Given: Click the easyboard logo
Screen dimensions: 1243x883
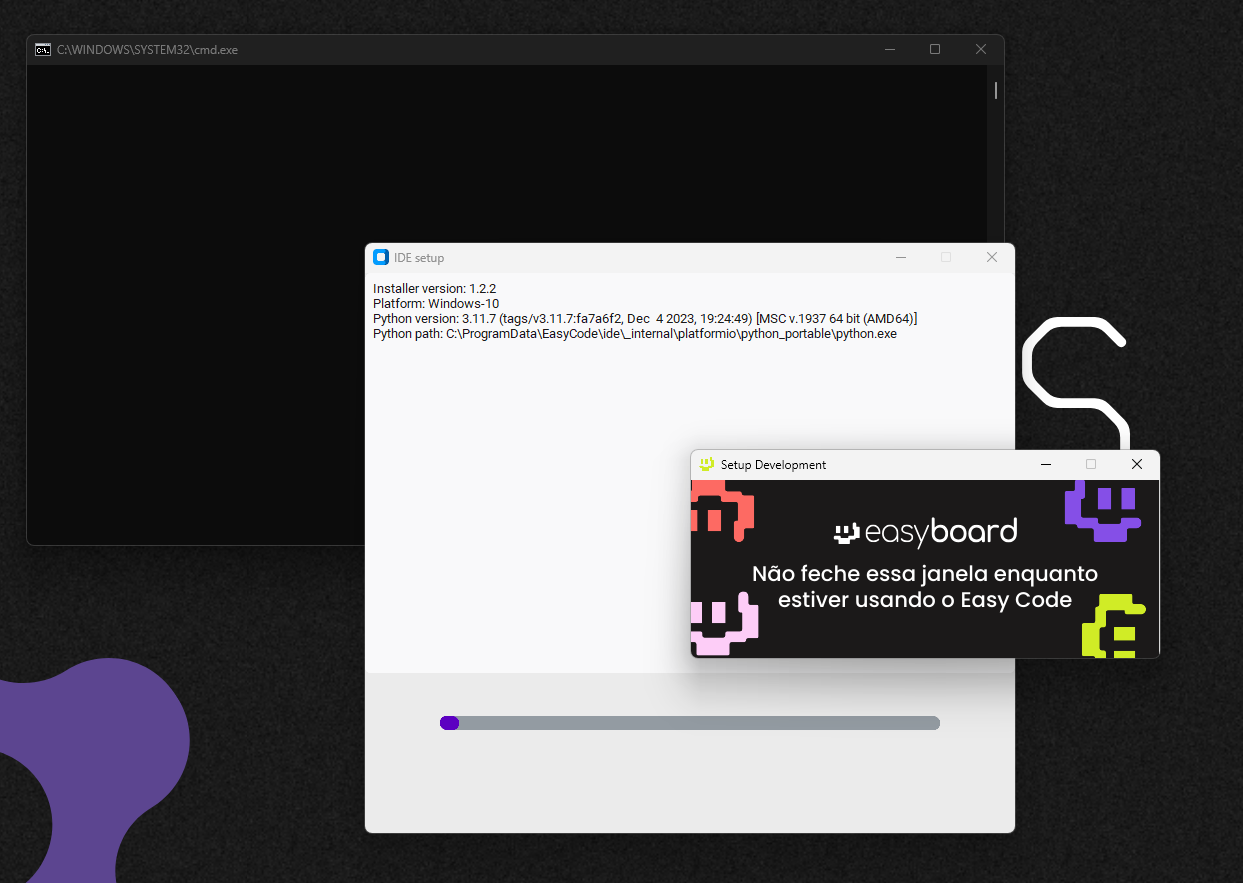Looking at the screenshot, I should click(x=925, y=532).
